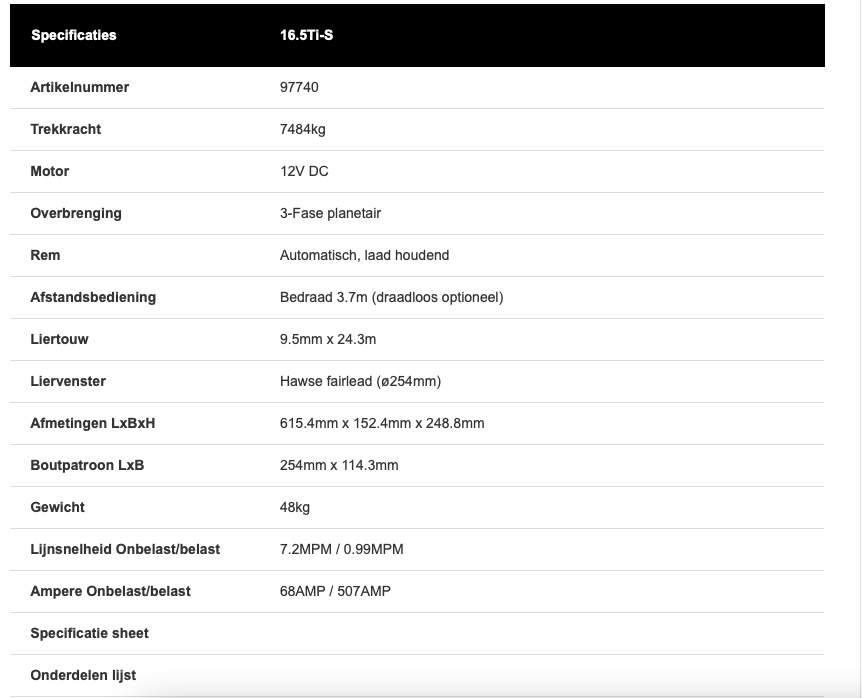
Task: Click the 12V DC motor value
Action: [304, 171]
